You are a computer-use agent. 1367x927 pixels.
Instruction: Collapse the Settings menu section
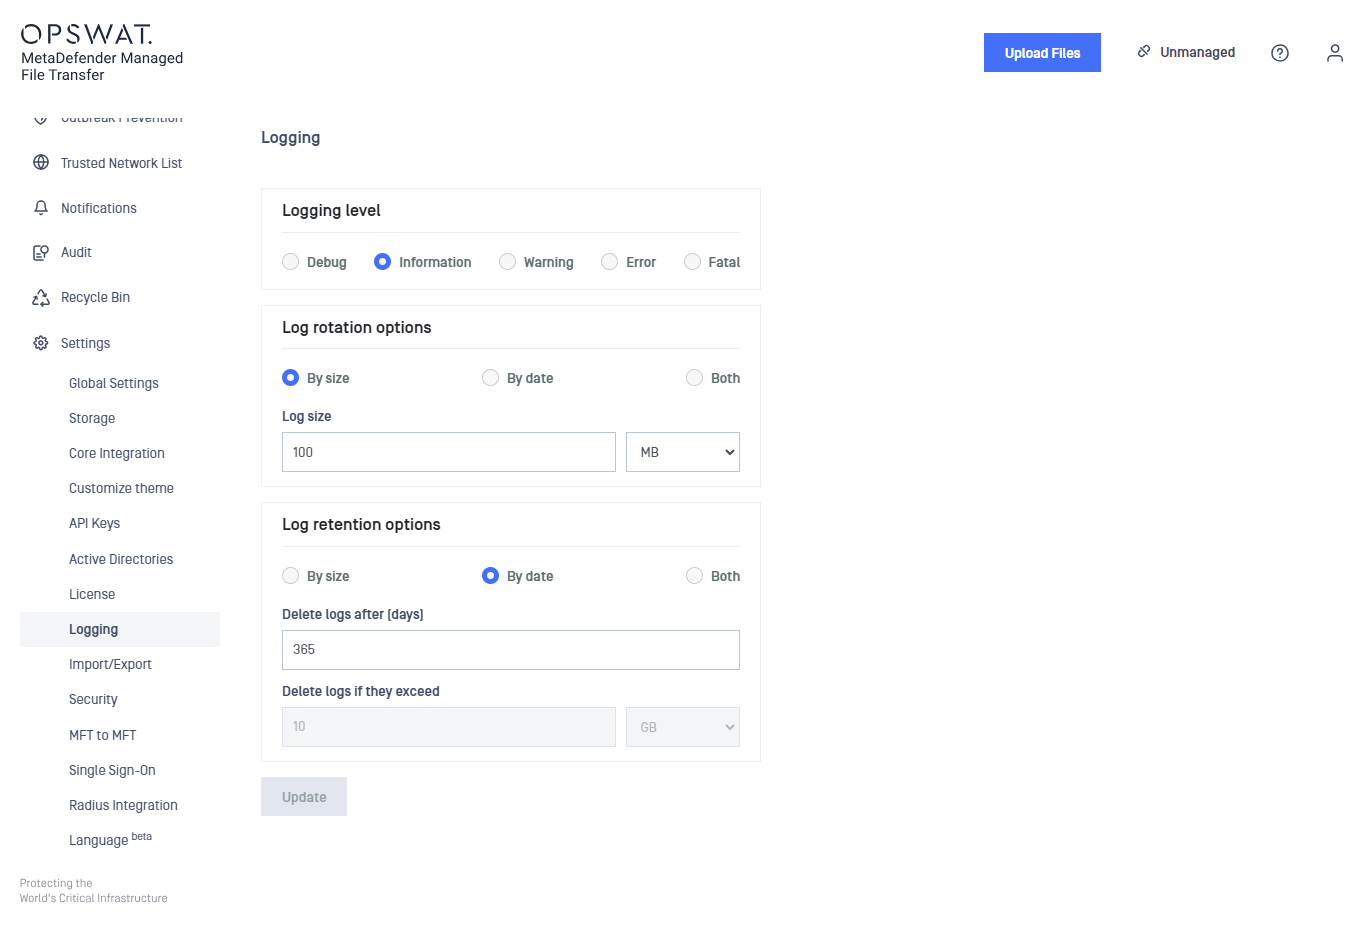point(85,343)
